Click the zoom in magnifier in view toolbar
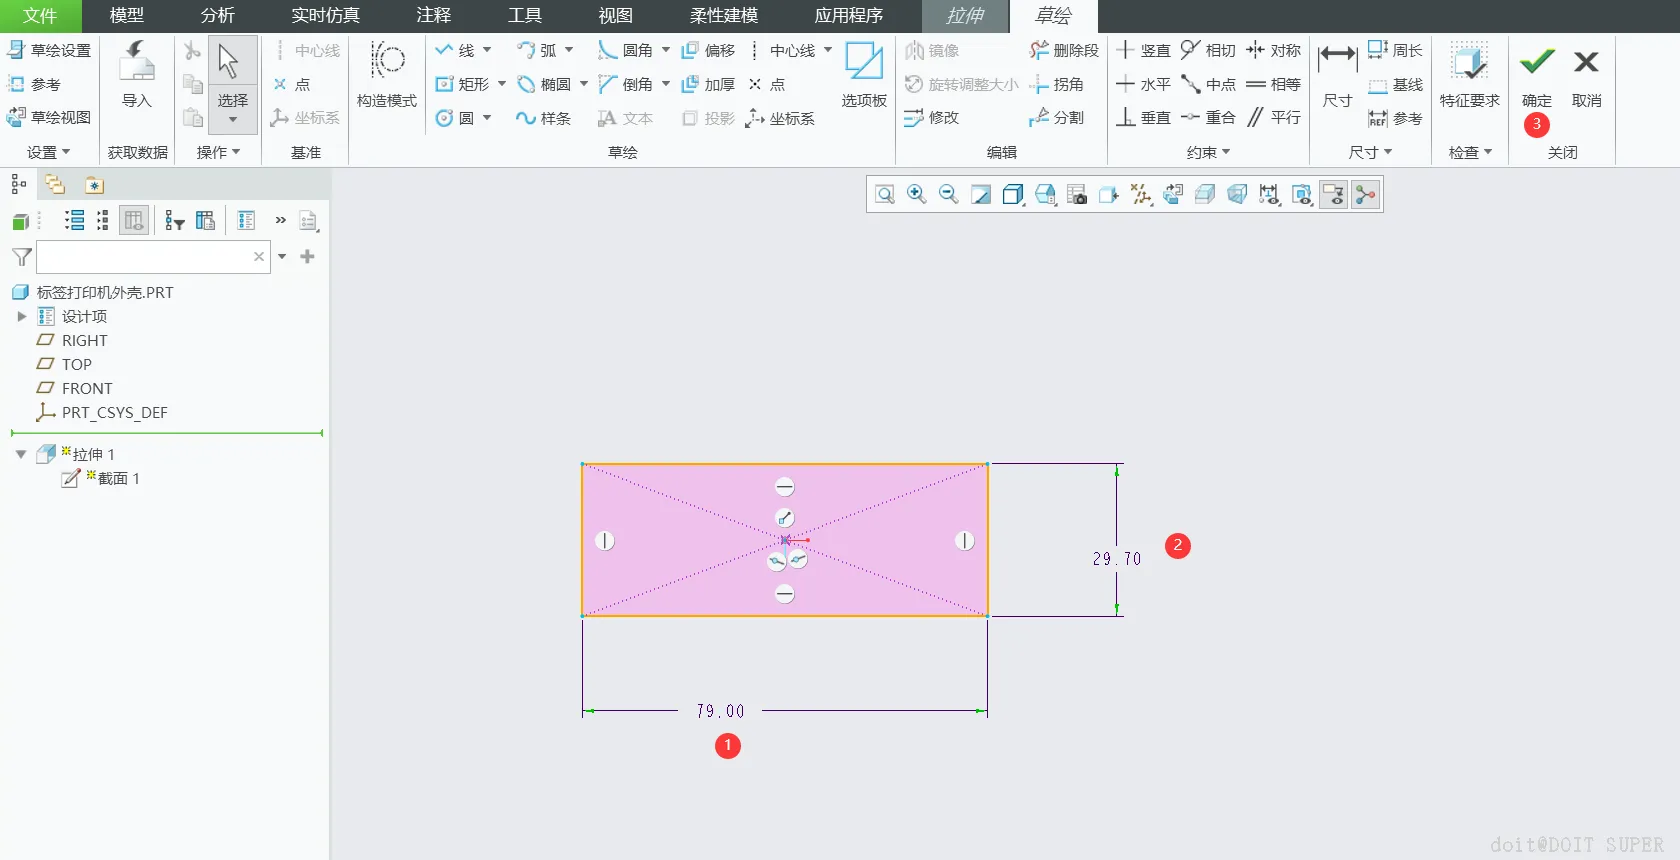The height and width of the screenshot is (860, 1680). click(917, 194)
